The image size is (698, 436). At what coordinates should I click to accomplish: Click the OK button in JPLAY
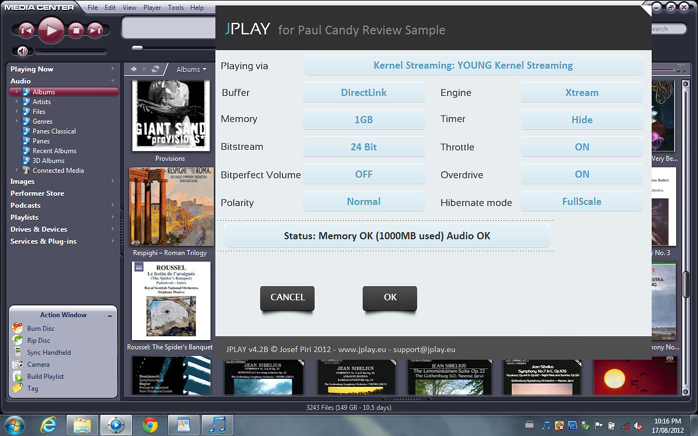click(x=390, y=297)
